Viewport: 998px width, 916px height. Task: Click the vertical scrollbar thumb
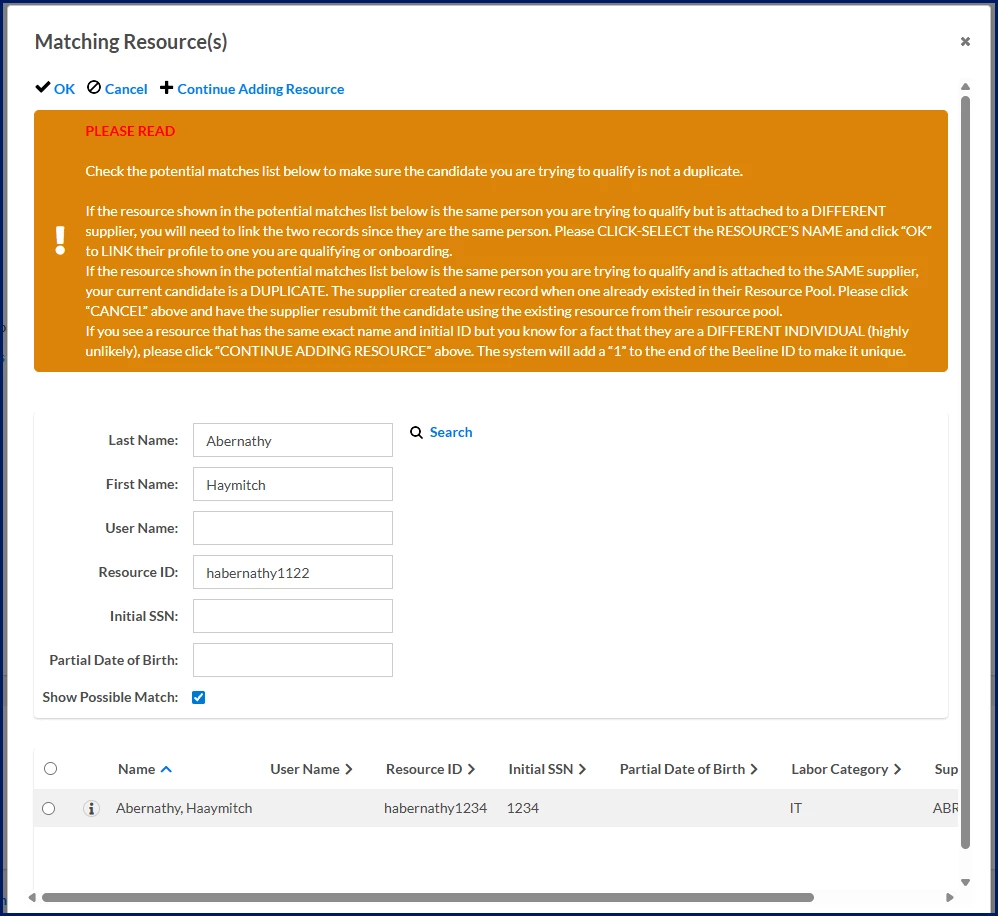965,472
